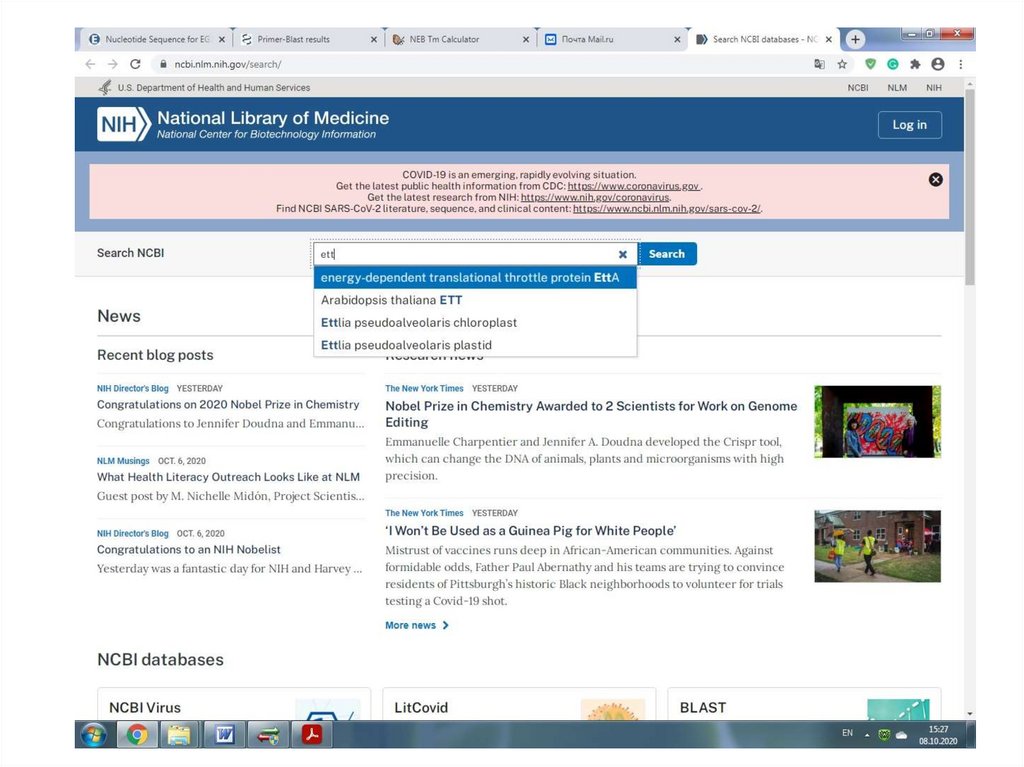This screenshot has width=1024, height=767.
Task: Close the Nucleotide Sequence tab
Action: point(221,39)
